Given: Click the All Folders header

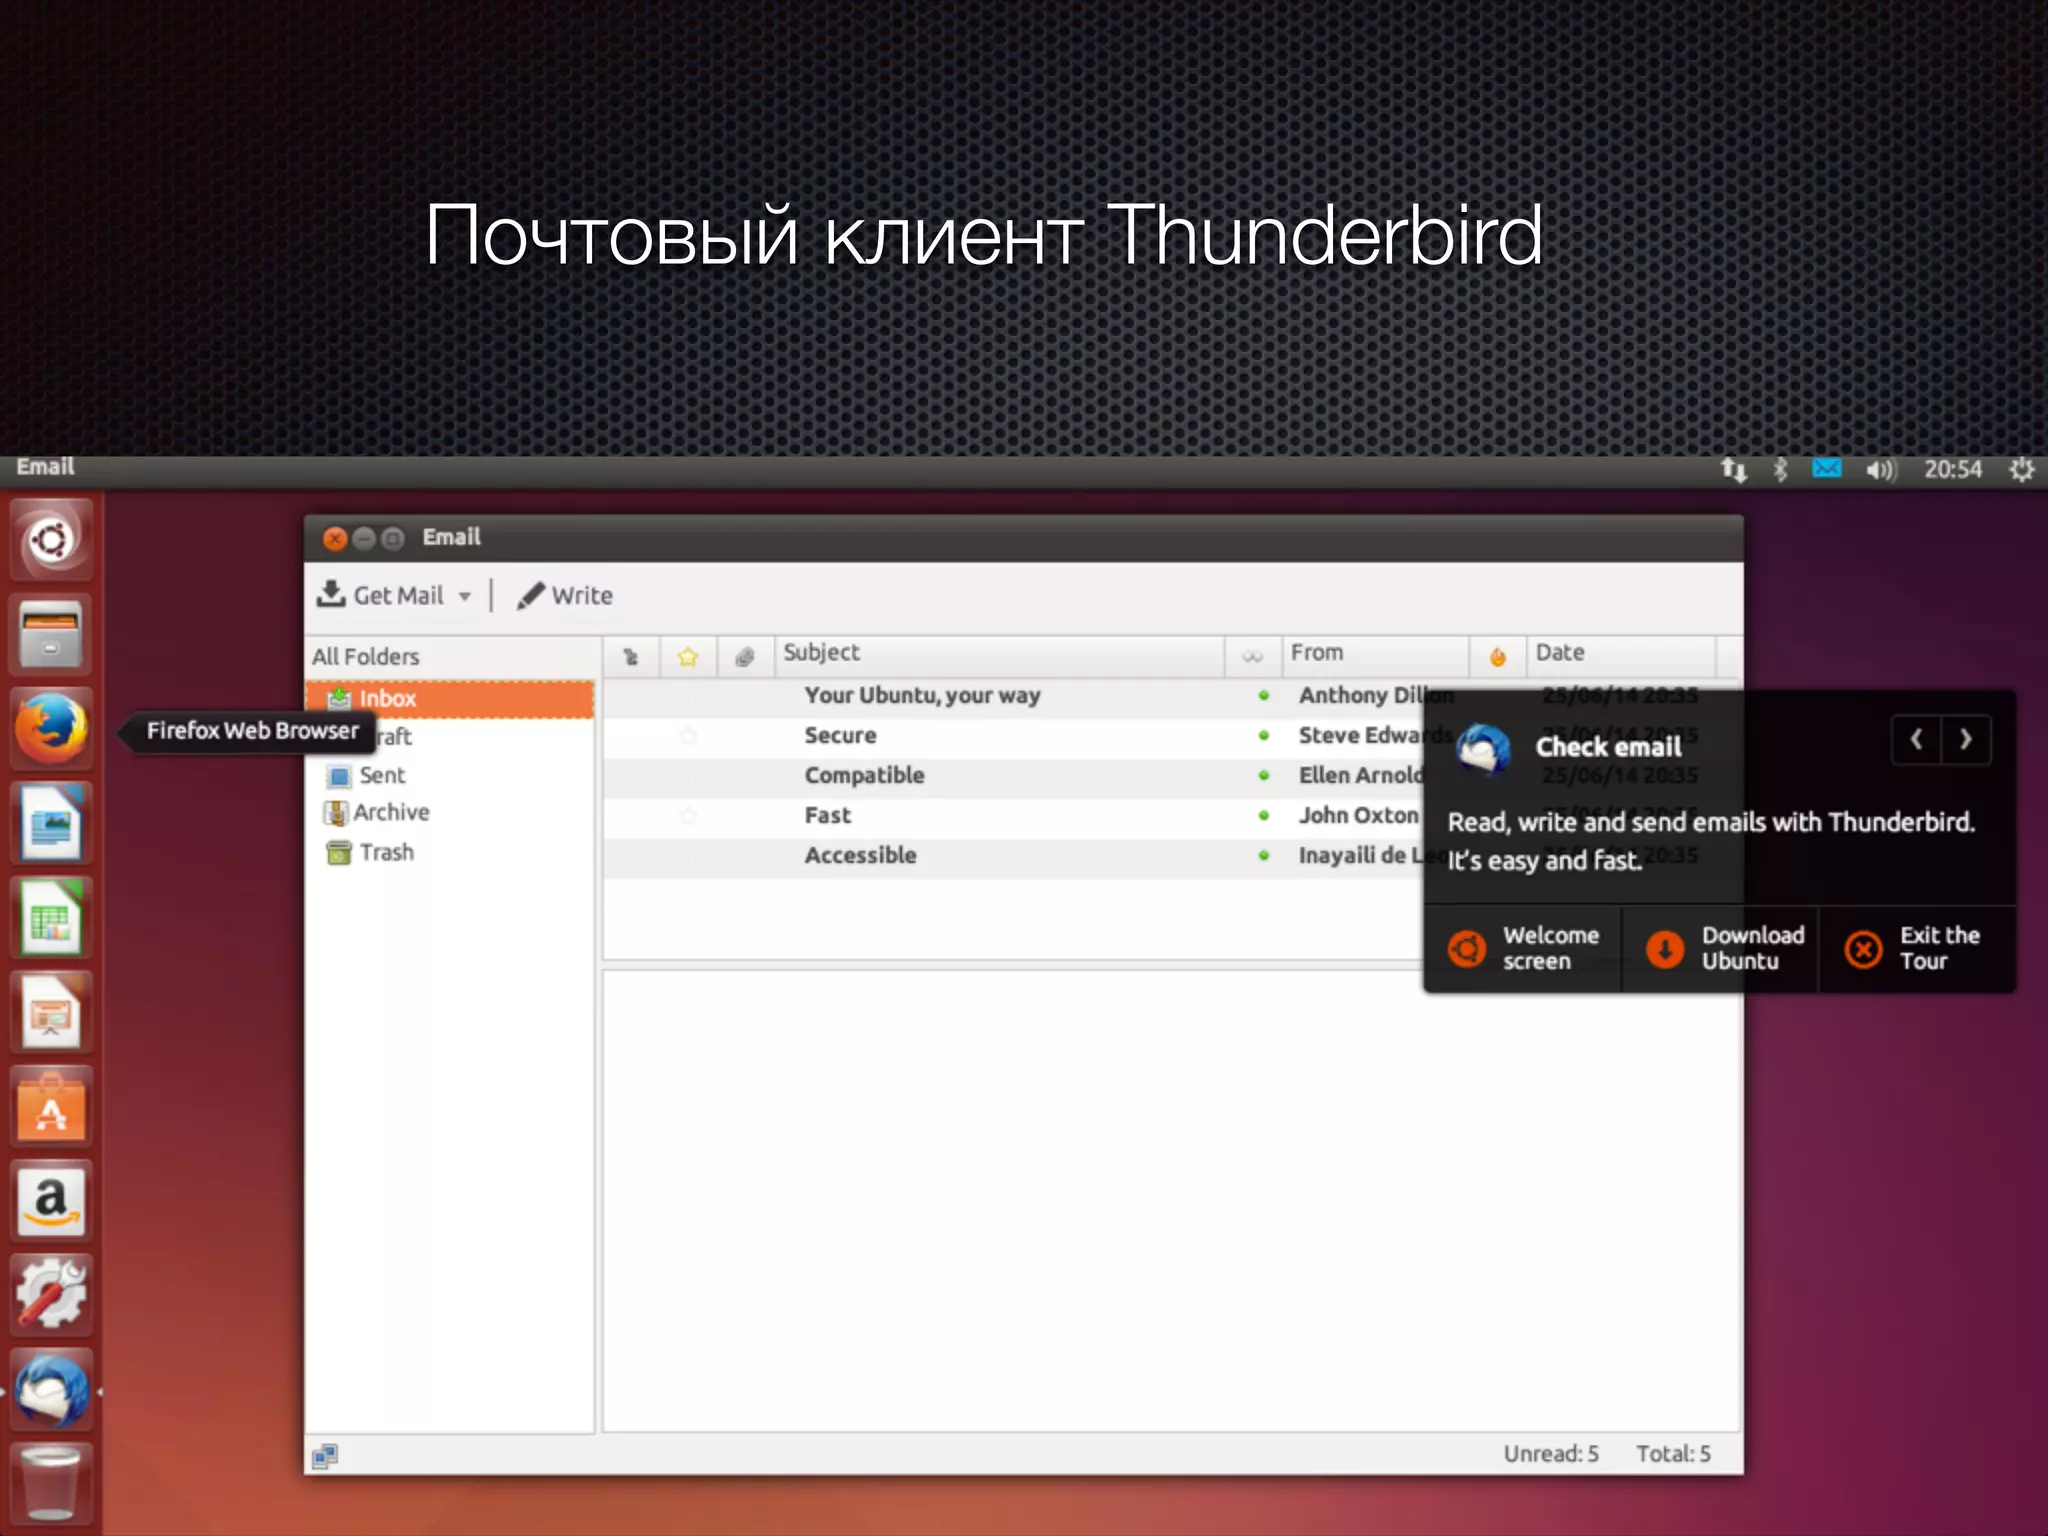Looking at the screenshot, I should coord(366,657).
